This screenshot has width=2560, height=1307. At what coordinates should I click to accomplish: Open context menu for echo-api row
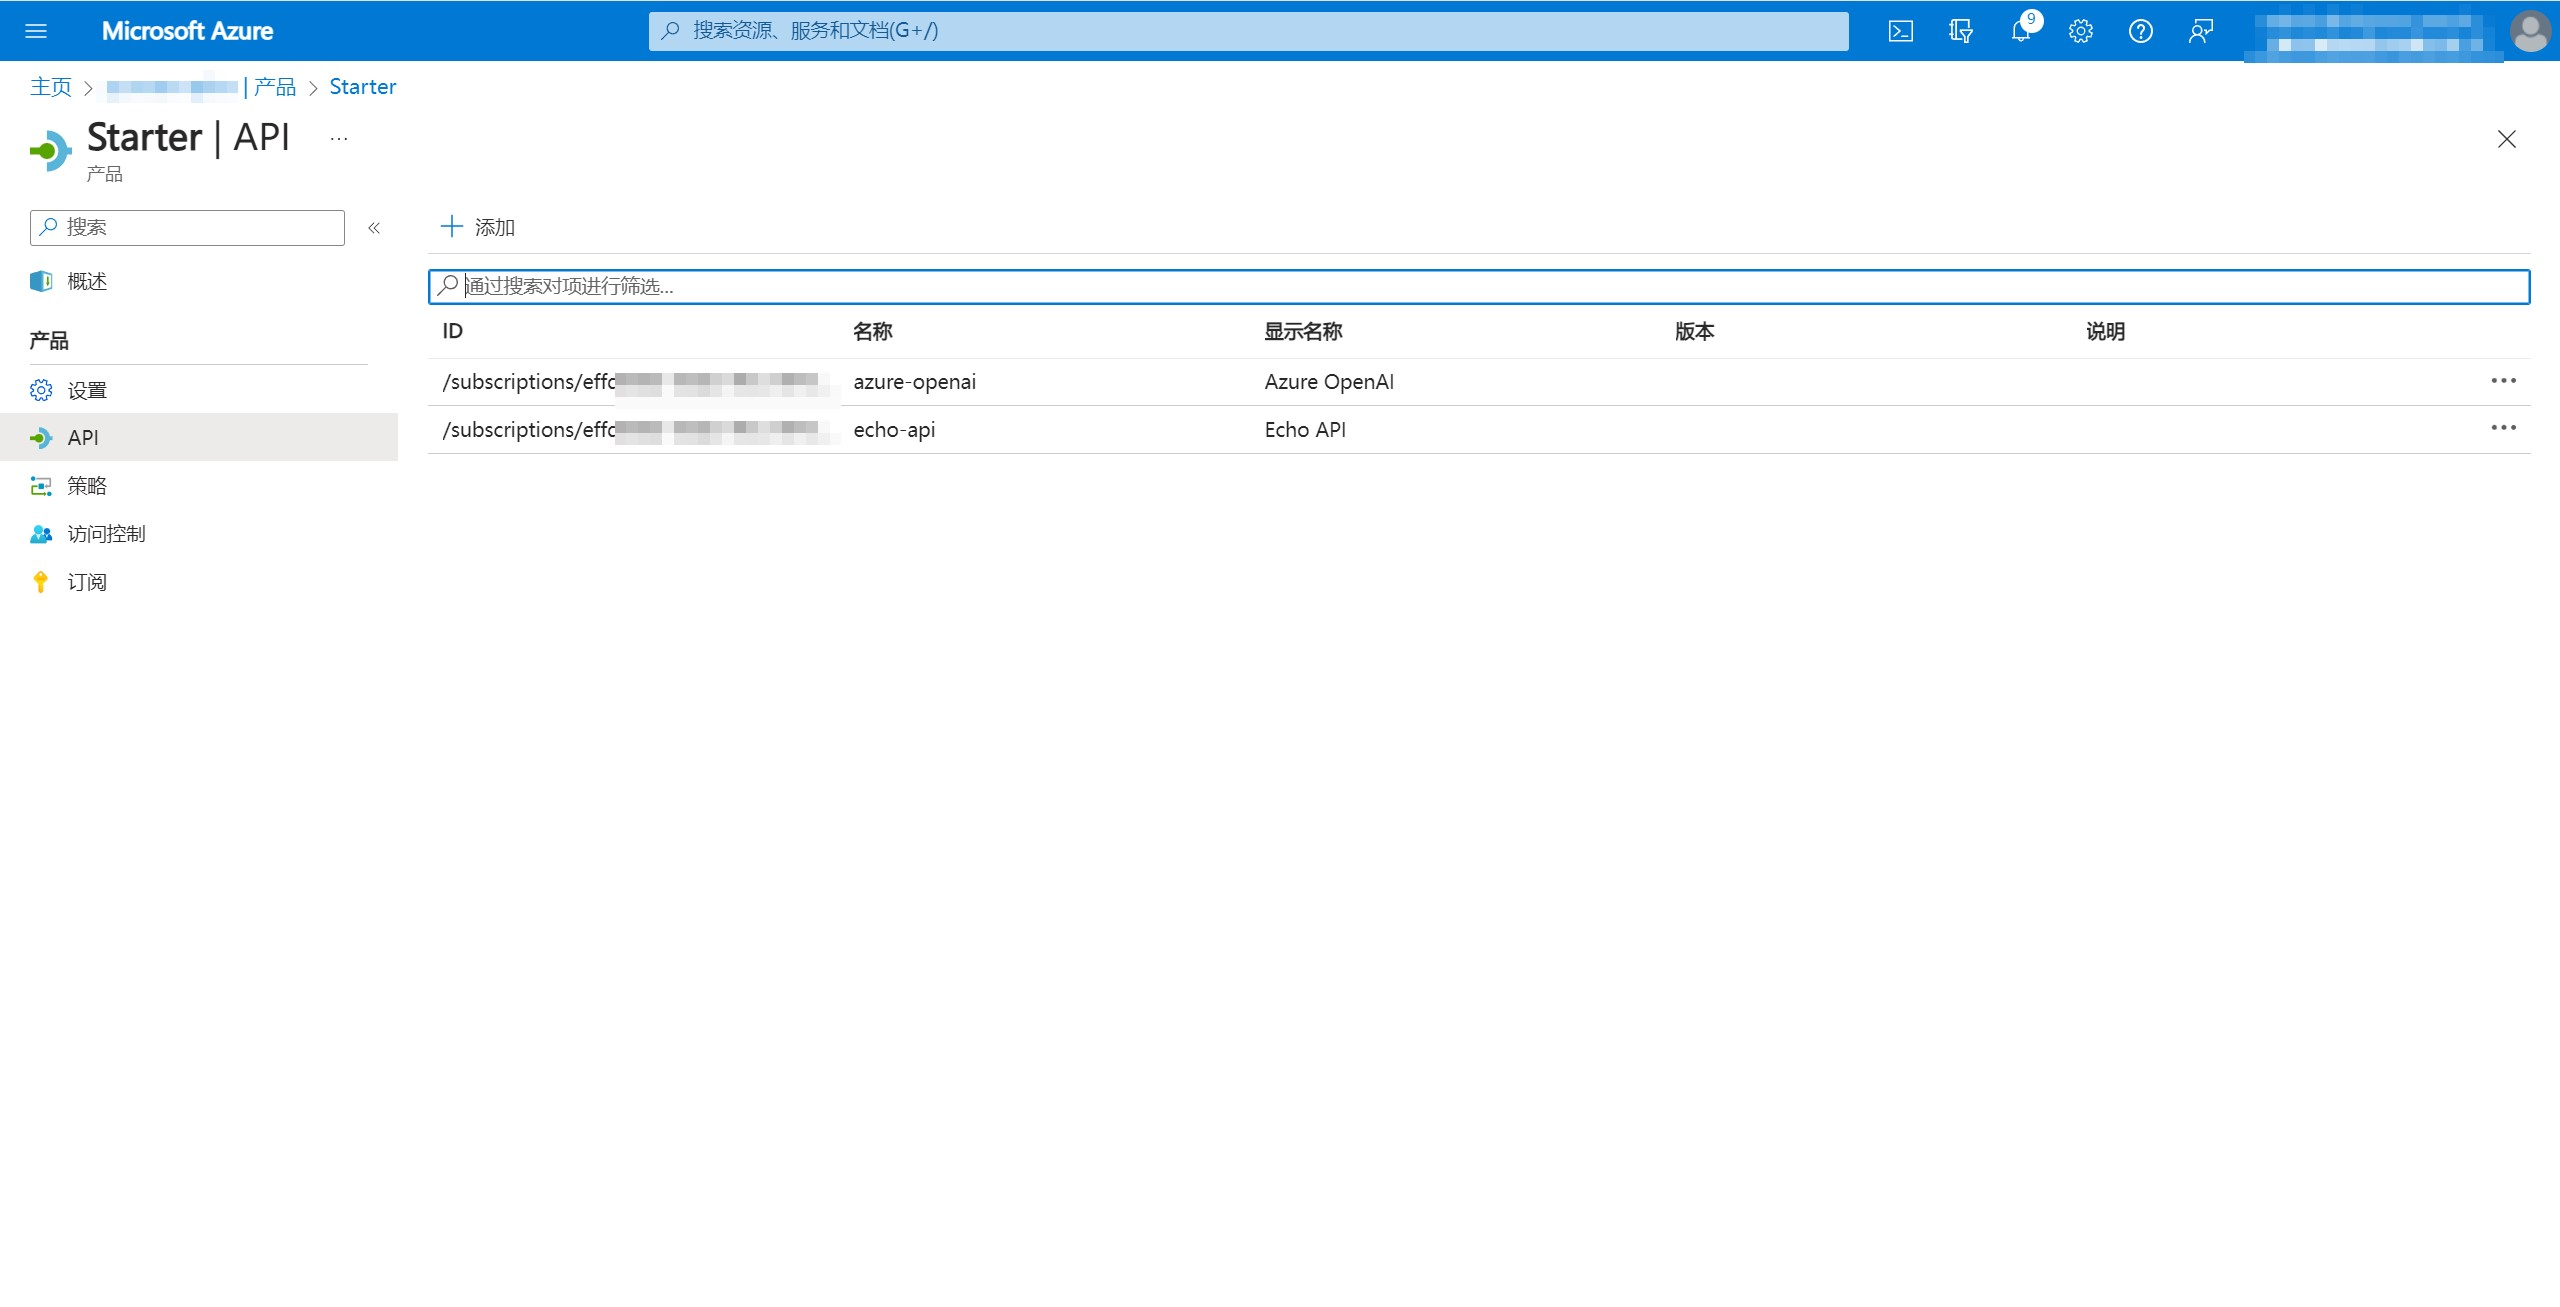(2503, 428)
